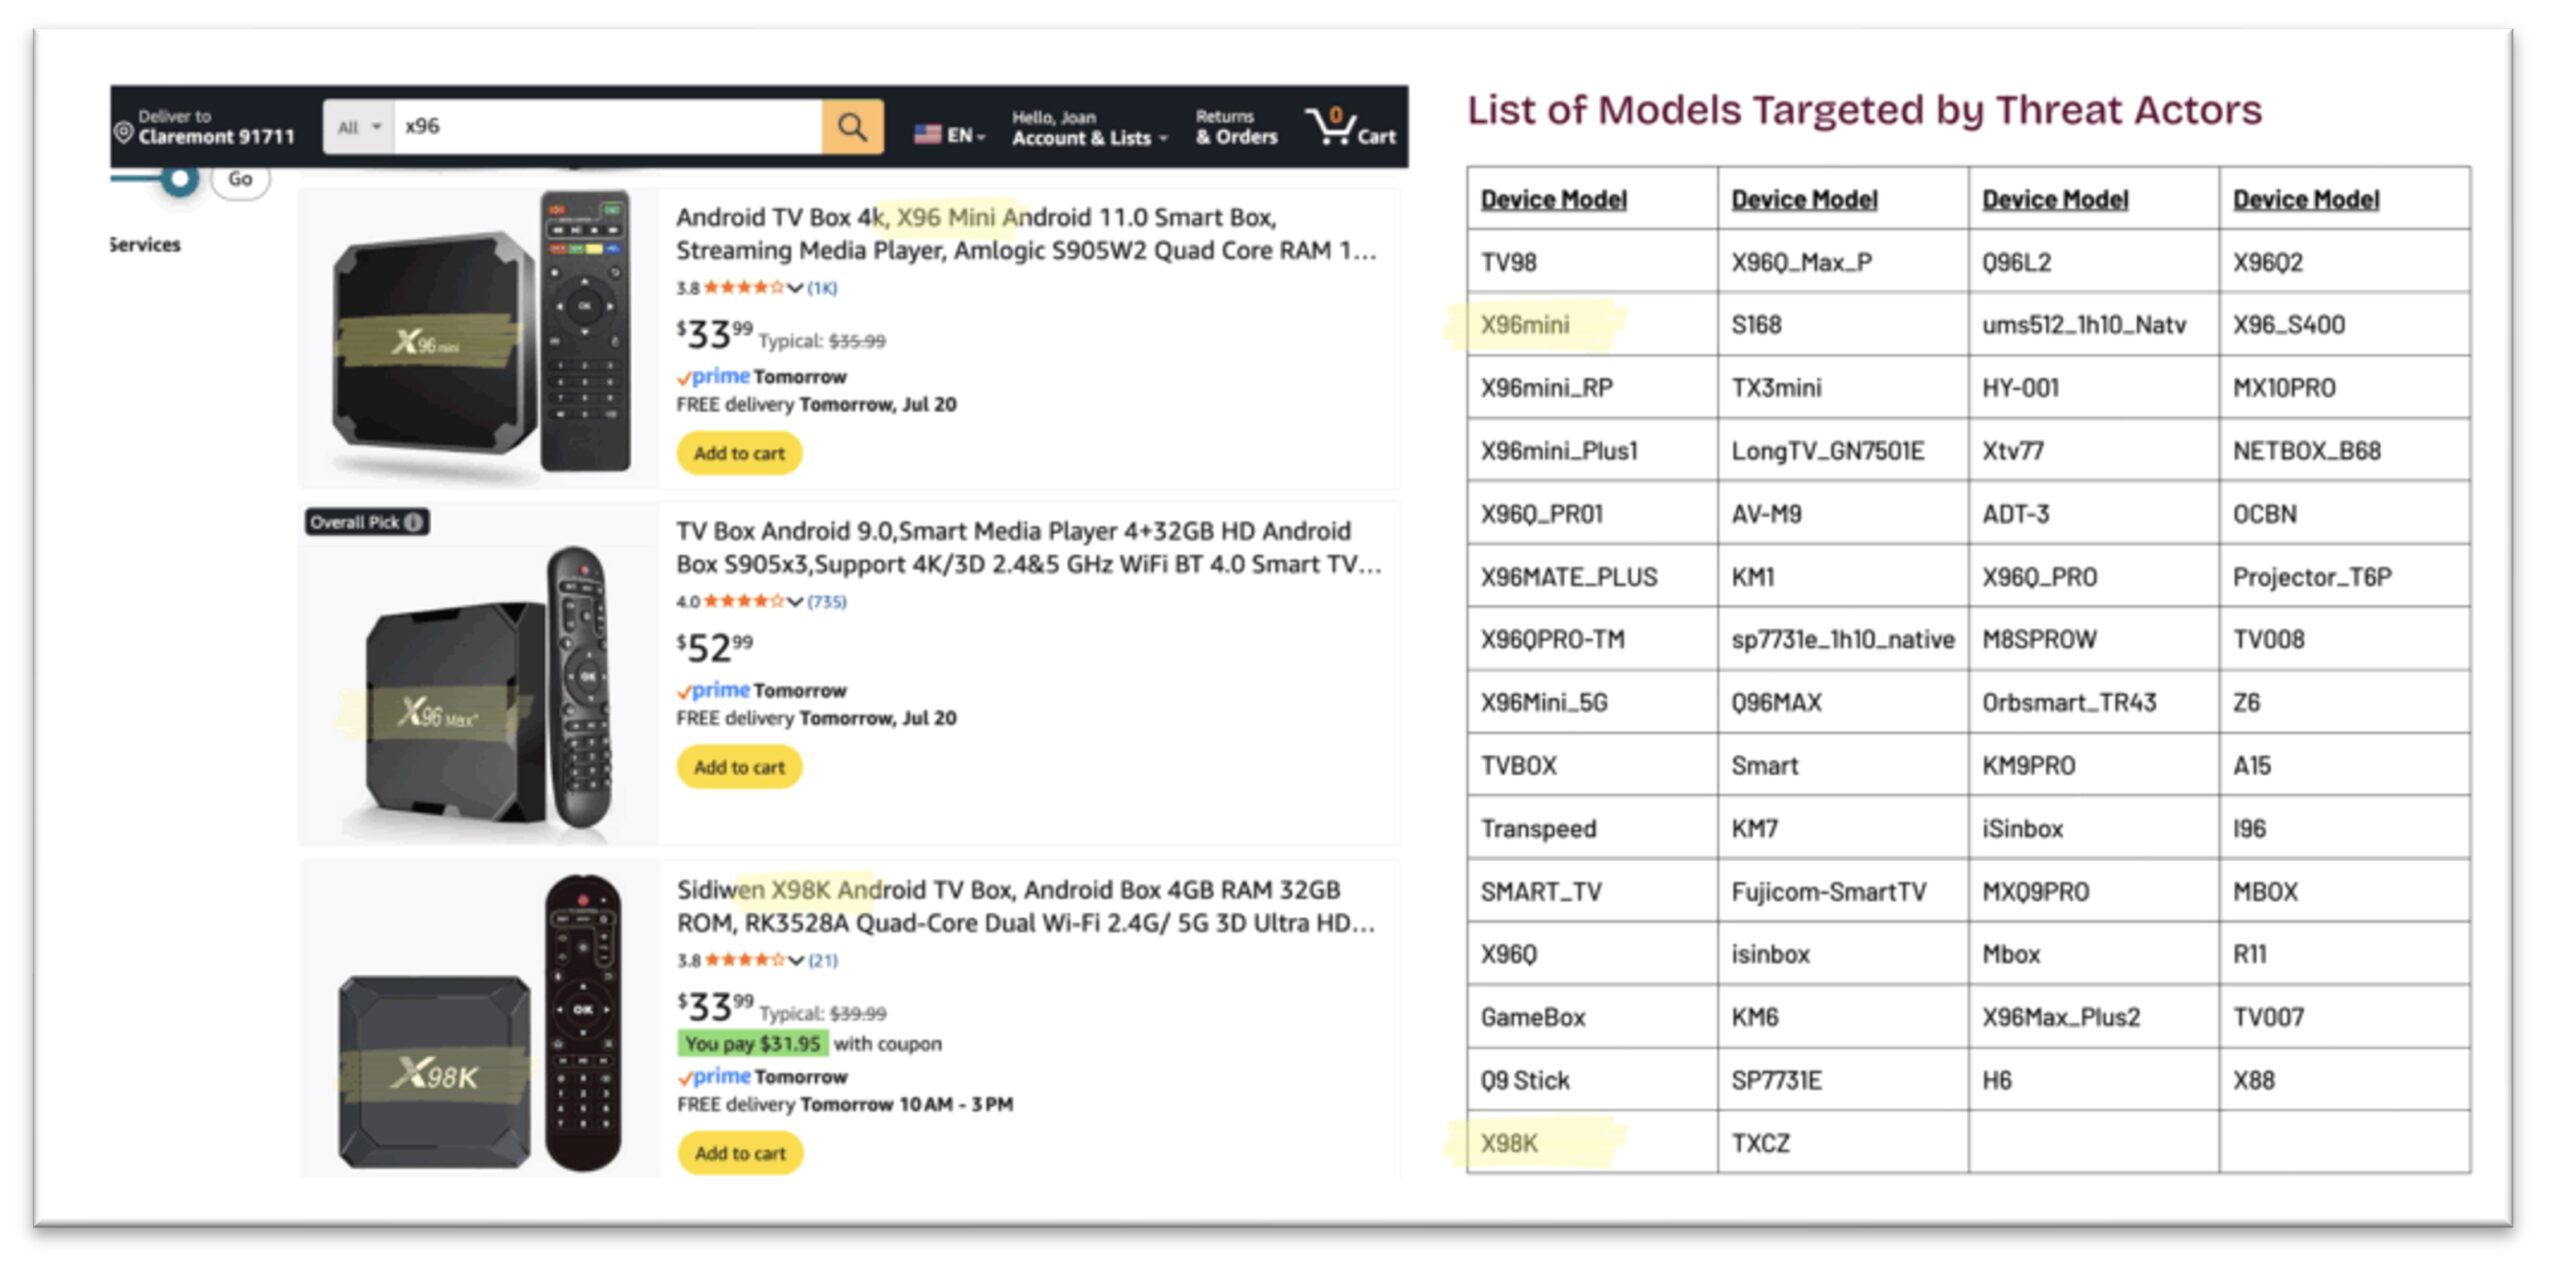Click the List of Models Targeted heading

(x=1864, y=110)
